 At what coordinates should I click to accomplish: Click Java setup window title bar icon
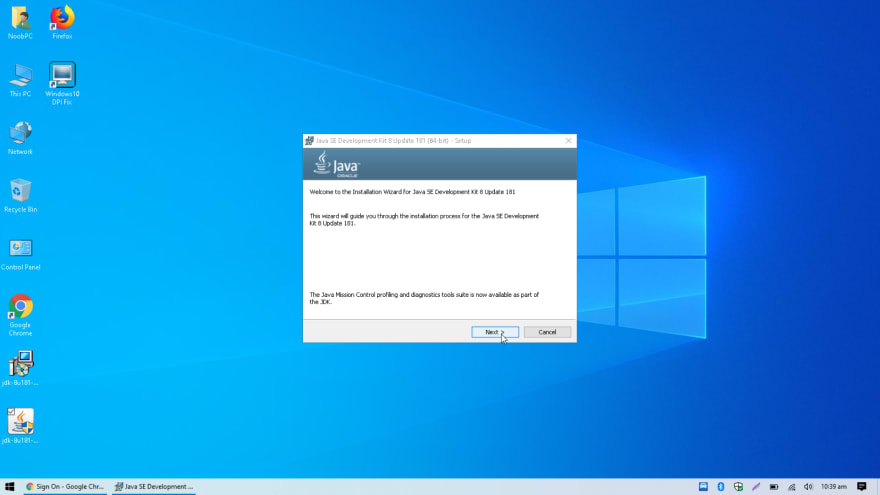(309, 141)
